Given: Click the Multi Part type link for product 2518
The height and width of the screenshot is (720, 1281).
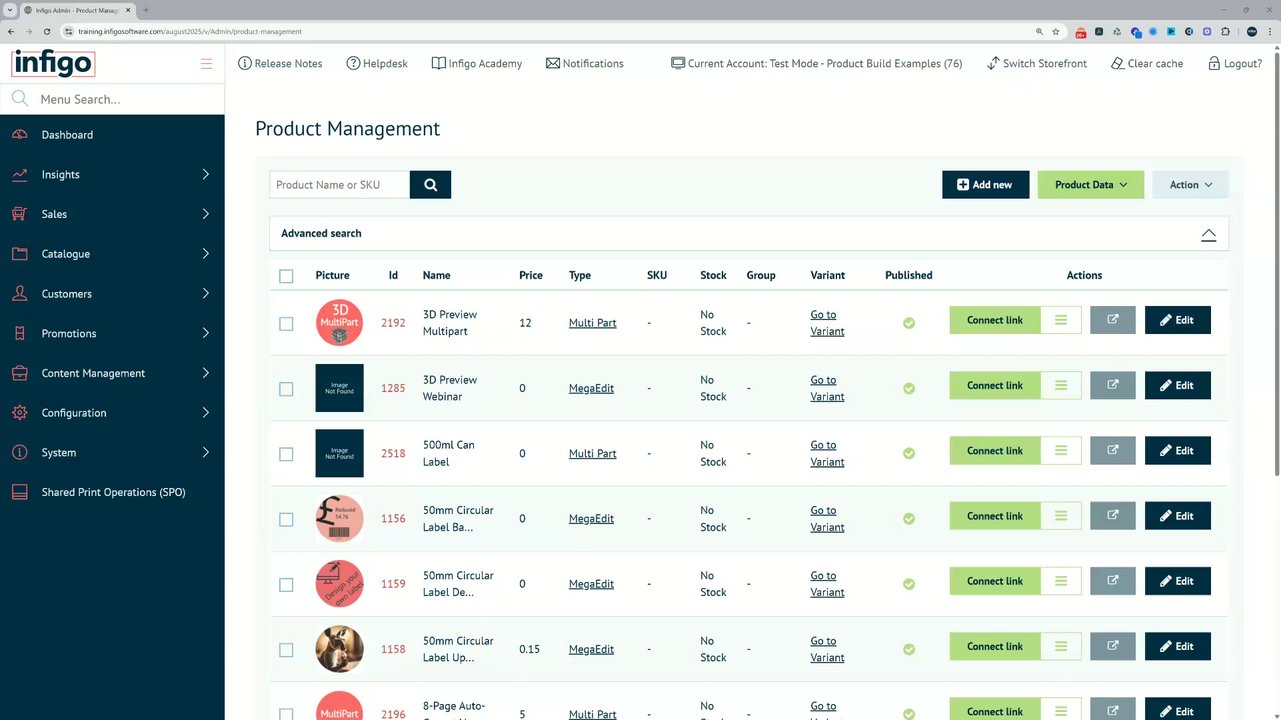Looking at the screenshot, I should pos(592,453).
